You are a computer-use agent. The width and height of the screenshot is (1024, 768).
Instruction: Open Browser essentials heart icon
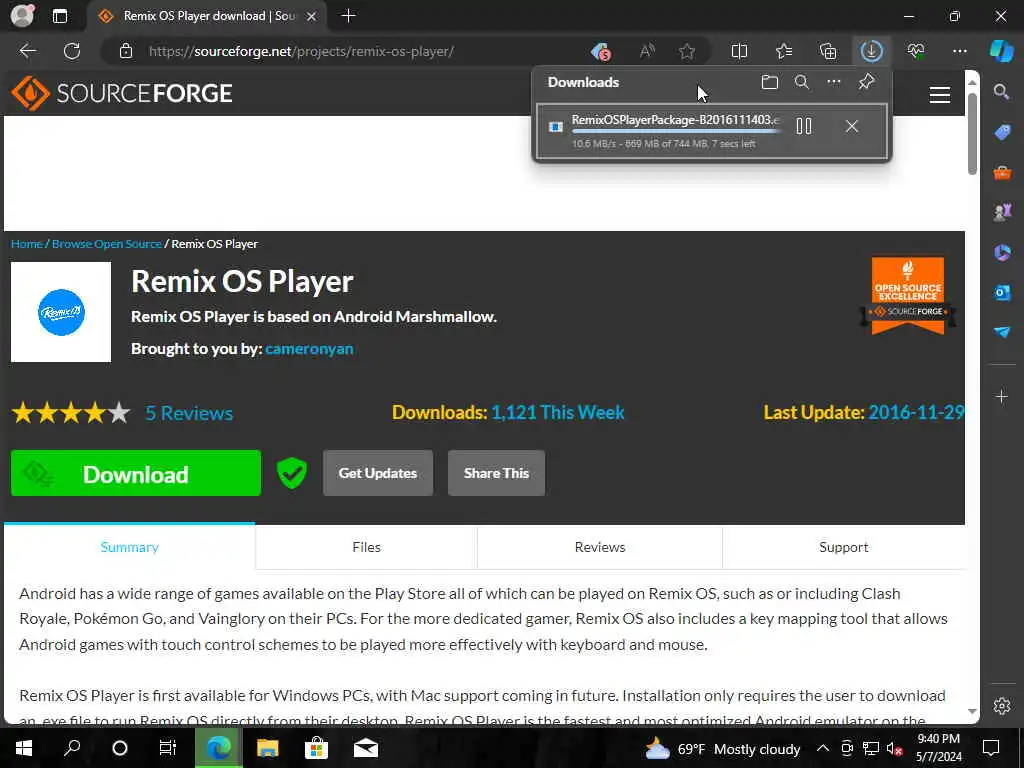pos(916,51)
